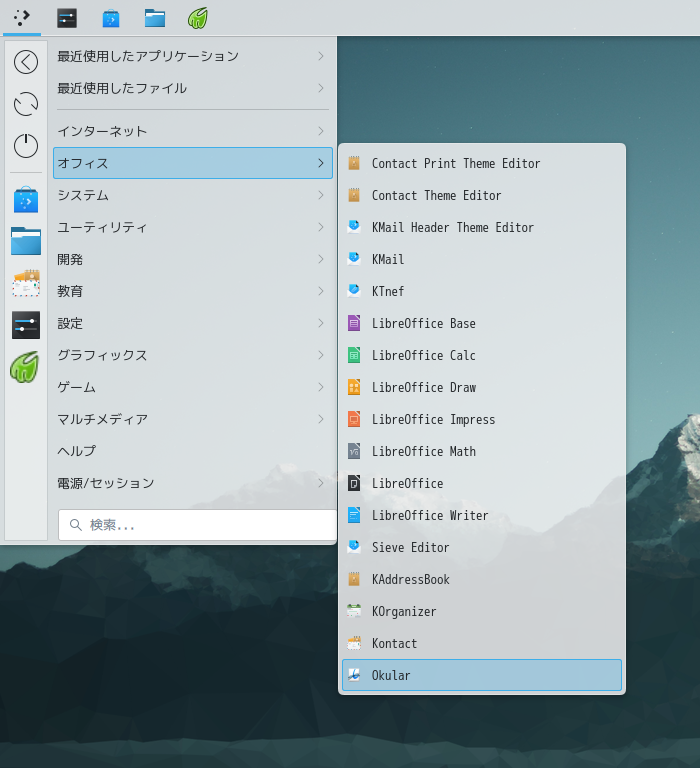Expand 電源/セッション submenu arrow

(x=321, y=483)
